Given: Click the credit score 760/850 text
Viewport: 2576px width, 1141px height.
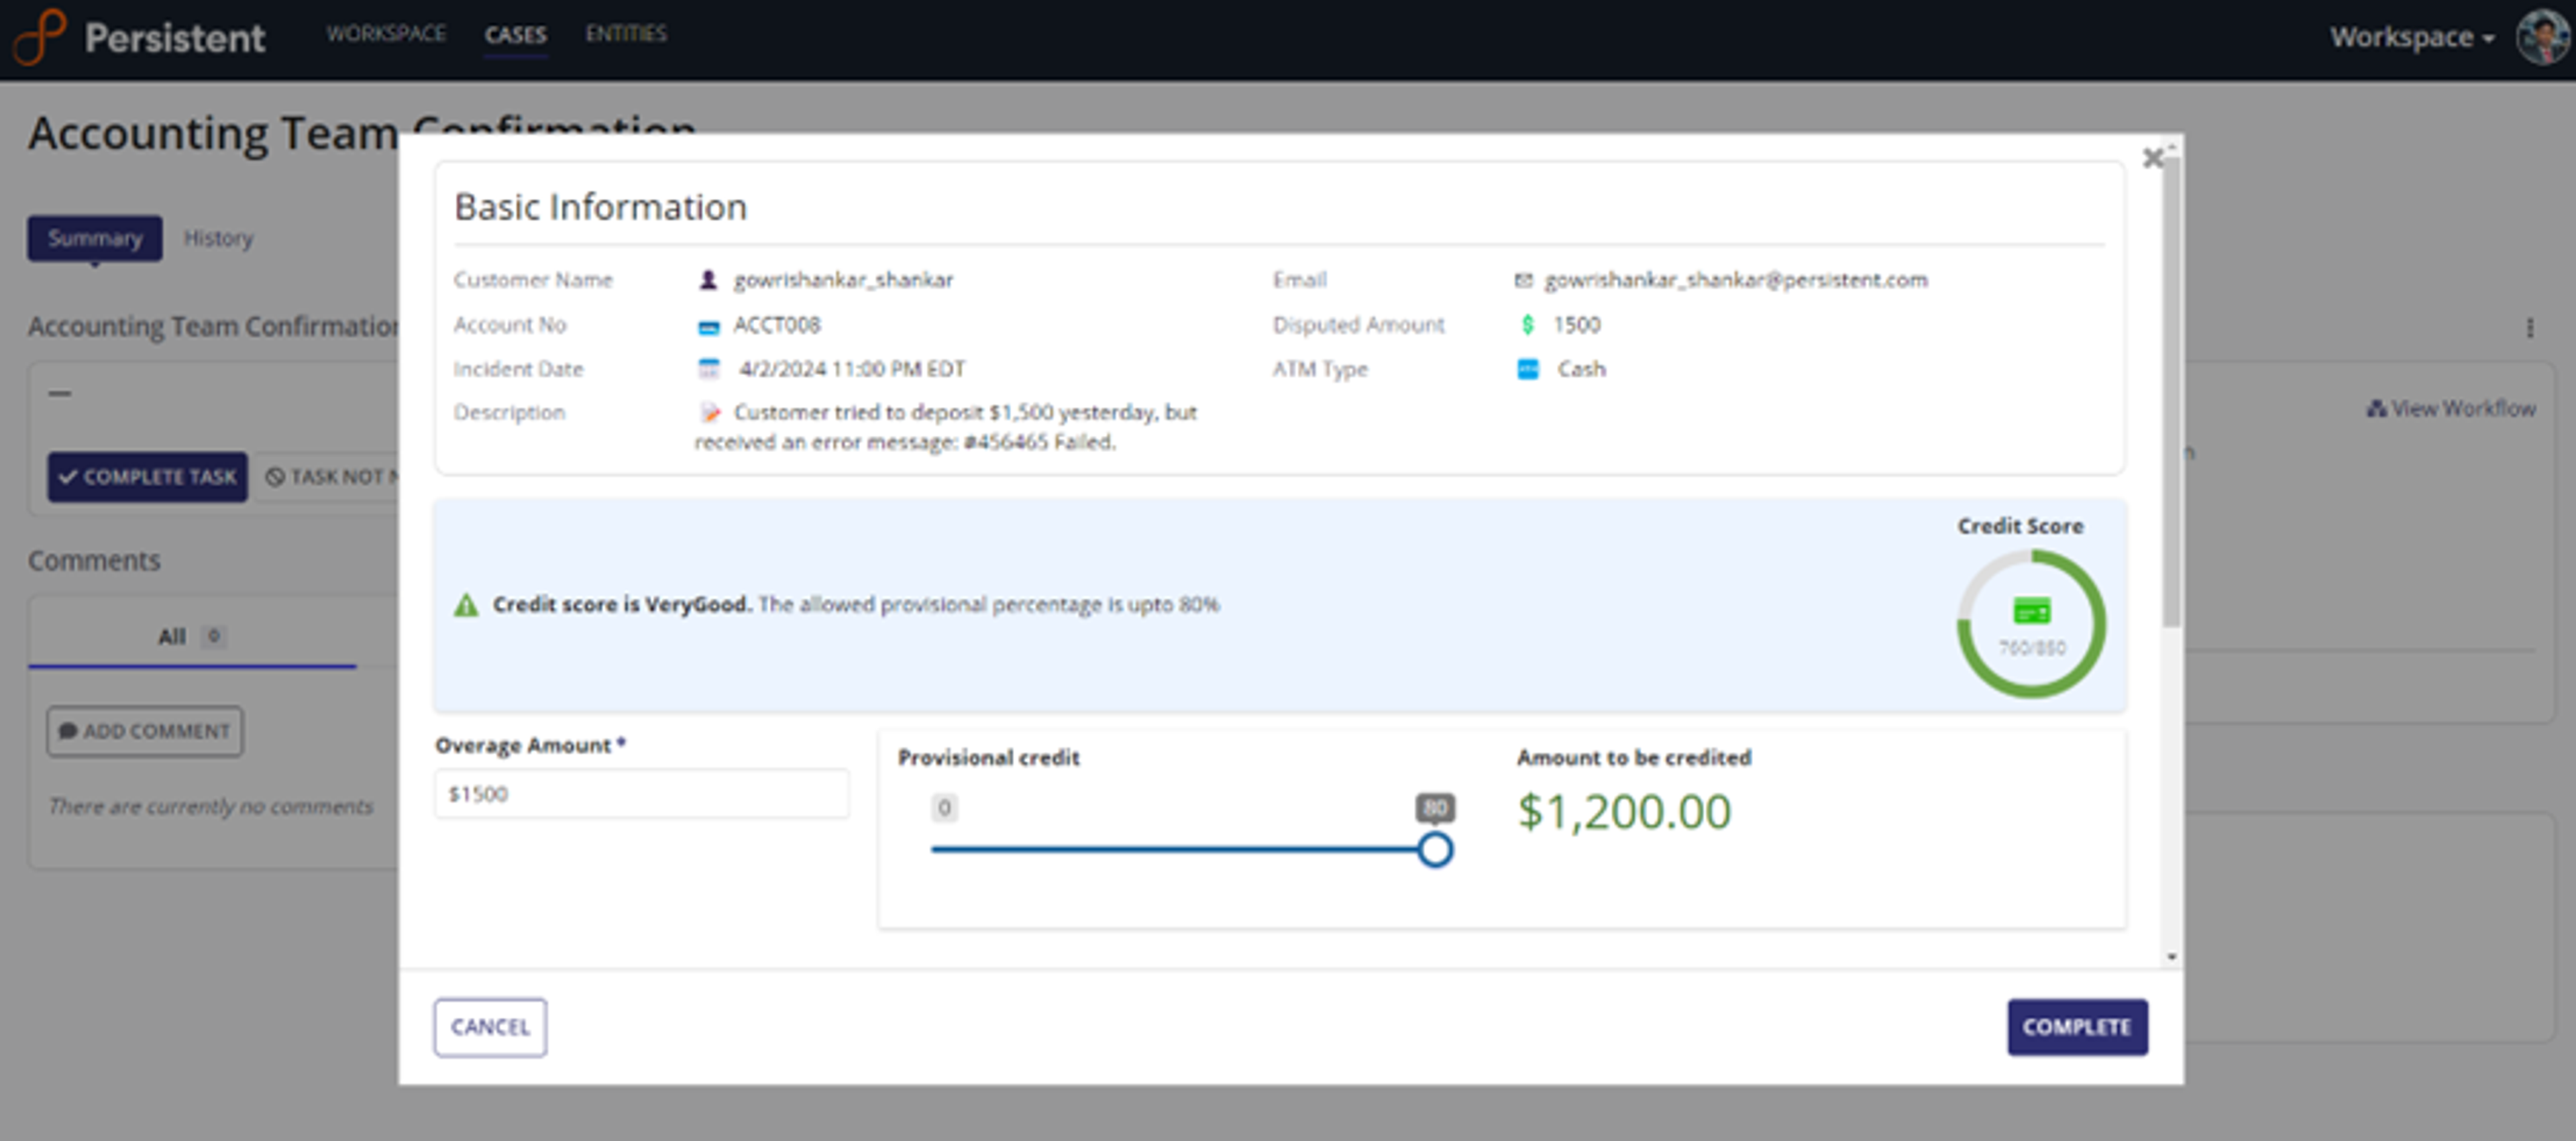Looking at the screenshot, I should pyautogui.click(x=2032, y=648).
